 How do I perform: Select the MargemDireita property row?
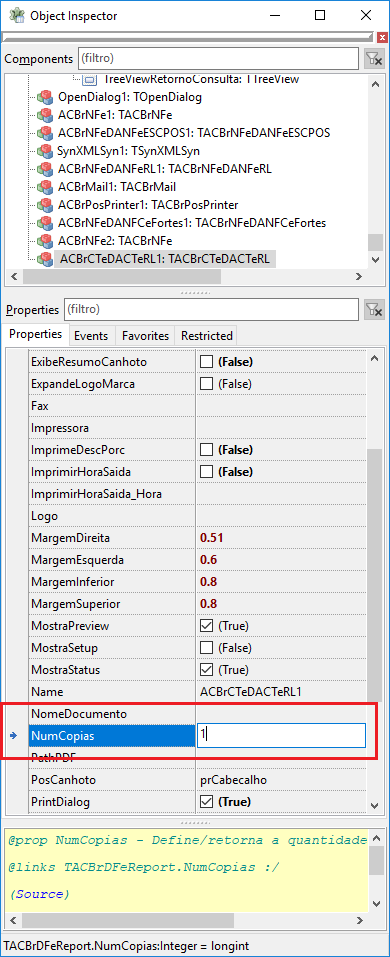(x=197, y=538)
